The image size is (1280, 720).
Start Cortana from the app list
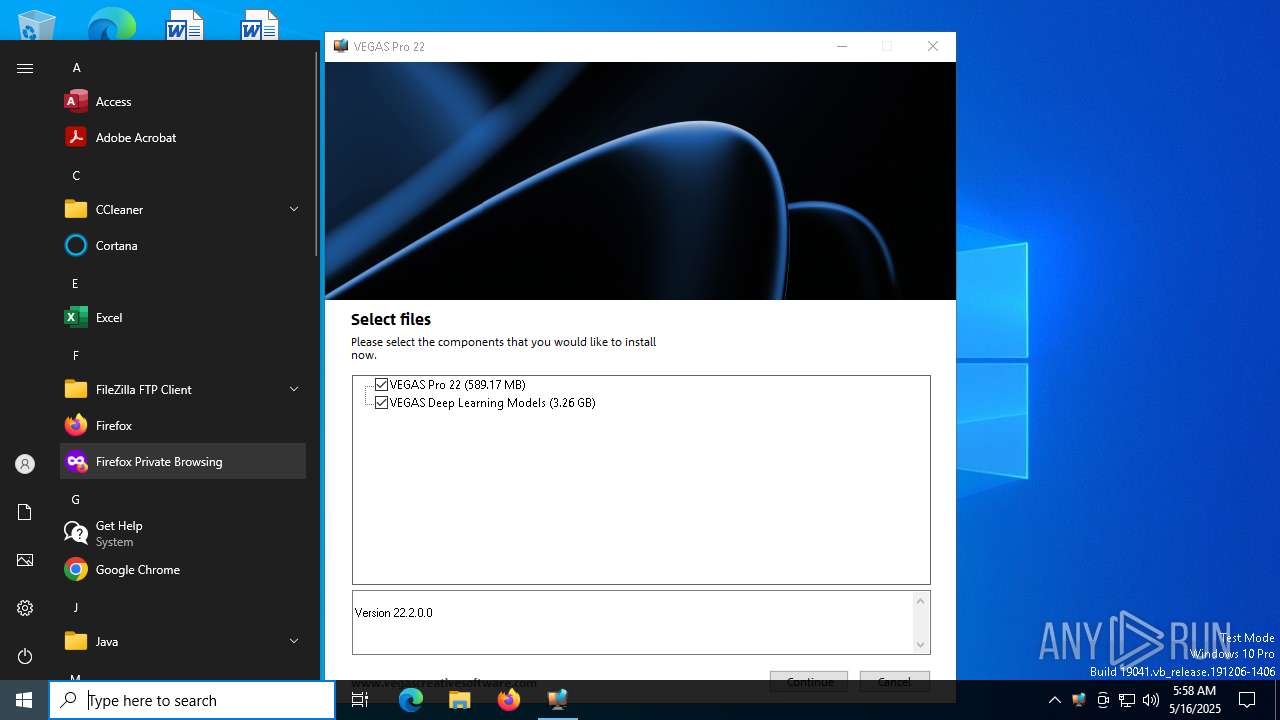183,246
